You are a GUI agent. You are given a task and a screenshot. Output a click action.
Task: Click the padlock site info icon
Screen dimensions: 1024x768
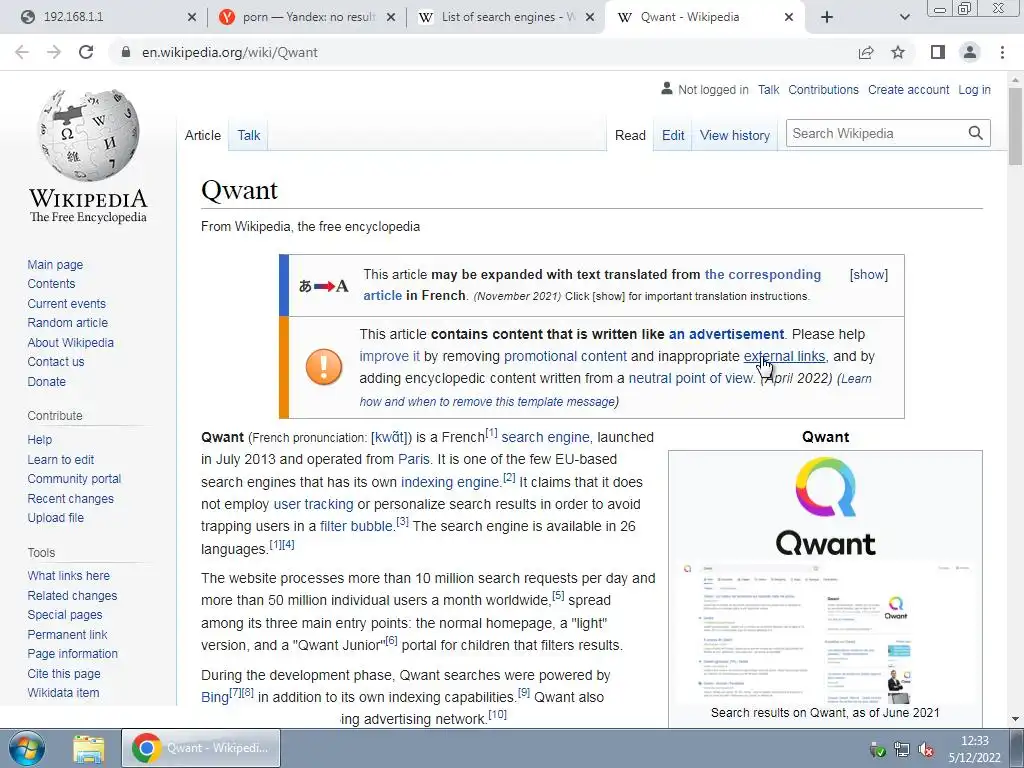(x=126, y=52)
